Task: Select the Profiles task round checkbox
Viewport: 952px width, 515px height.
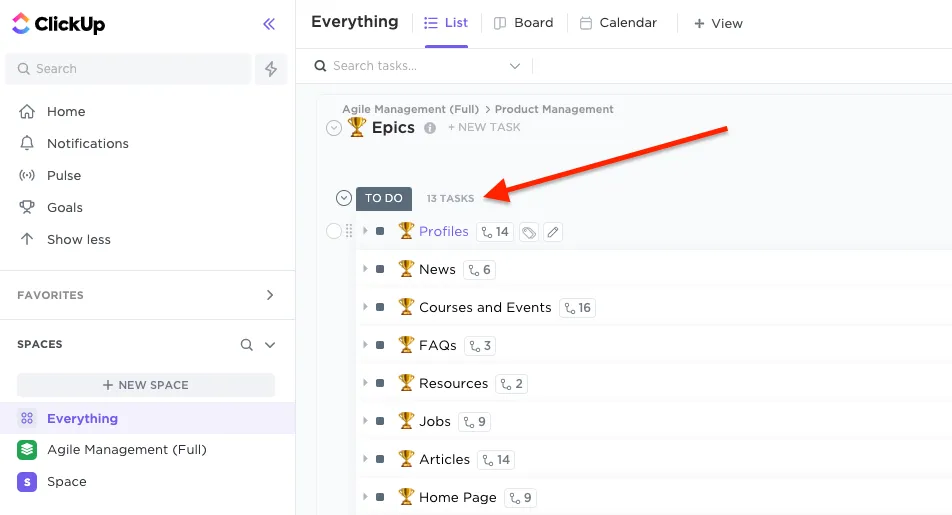Action: tap(334, 231)
